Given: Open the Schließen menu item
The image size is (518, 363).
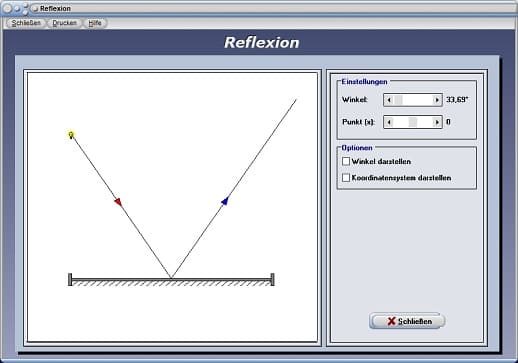Looking at the screenshot, I should click(26, 23).
